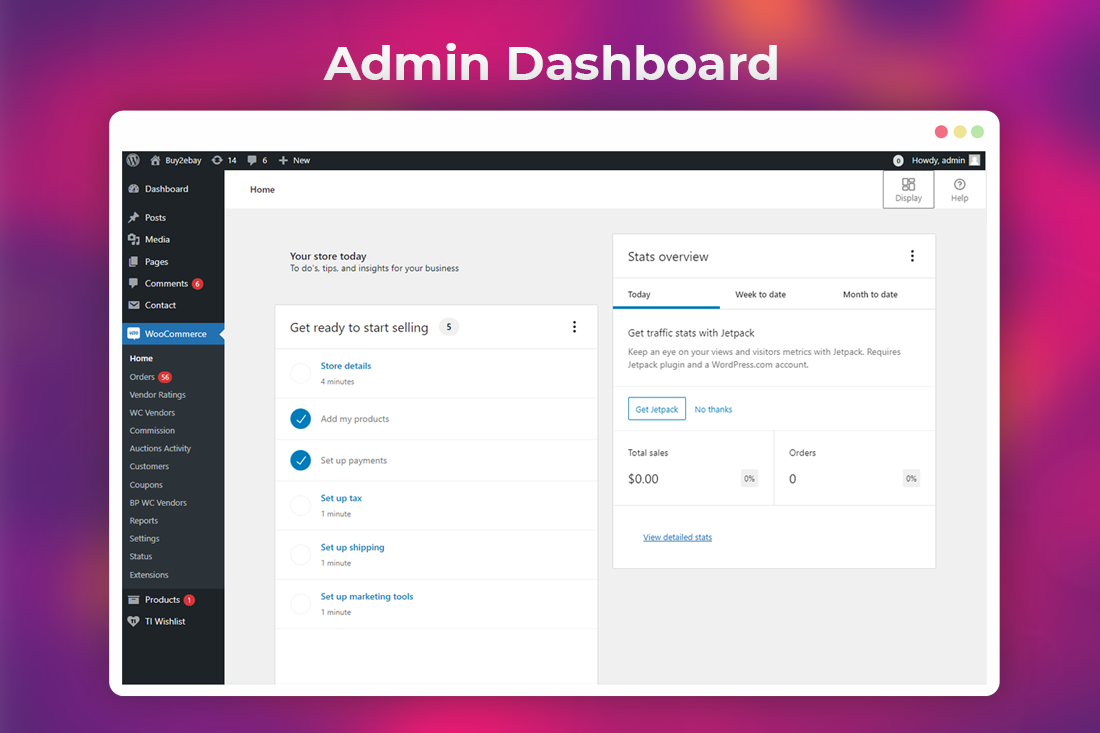Open the Buy2ebay site home icon
Screen dimensions: 1100x733
click(155, 160)
